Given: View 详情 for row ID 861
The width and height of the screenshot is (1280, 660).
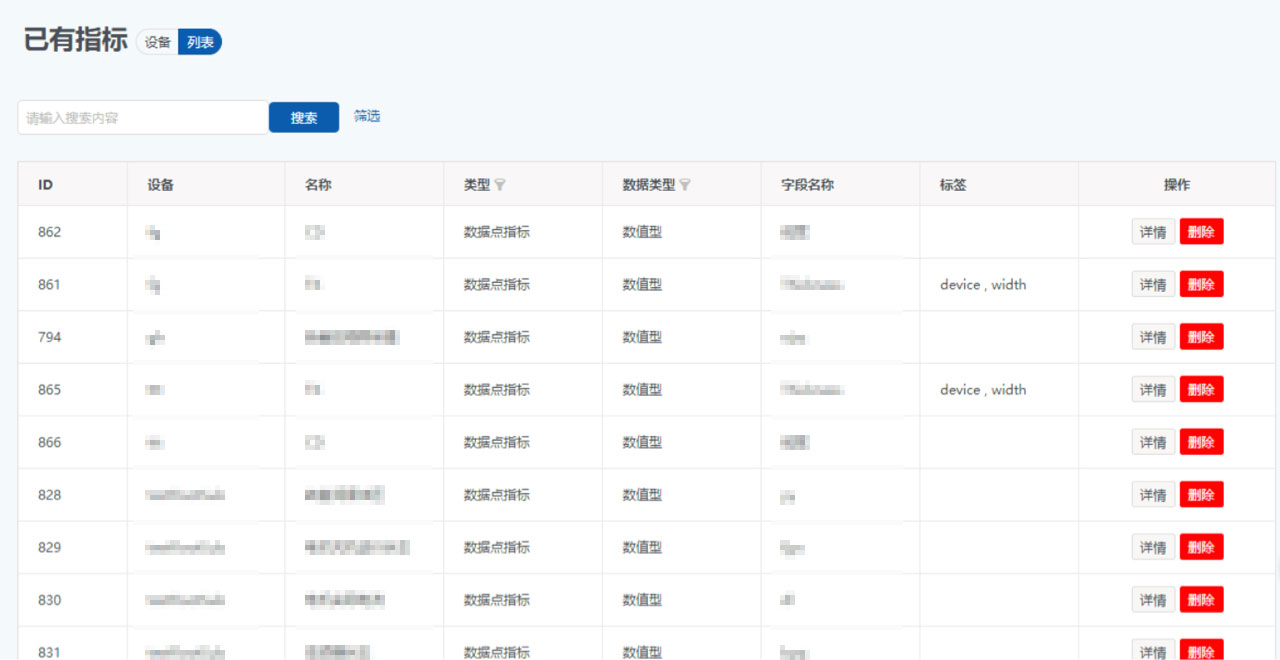Looking at the screenshot, I should pos(1153,285).
